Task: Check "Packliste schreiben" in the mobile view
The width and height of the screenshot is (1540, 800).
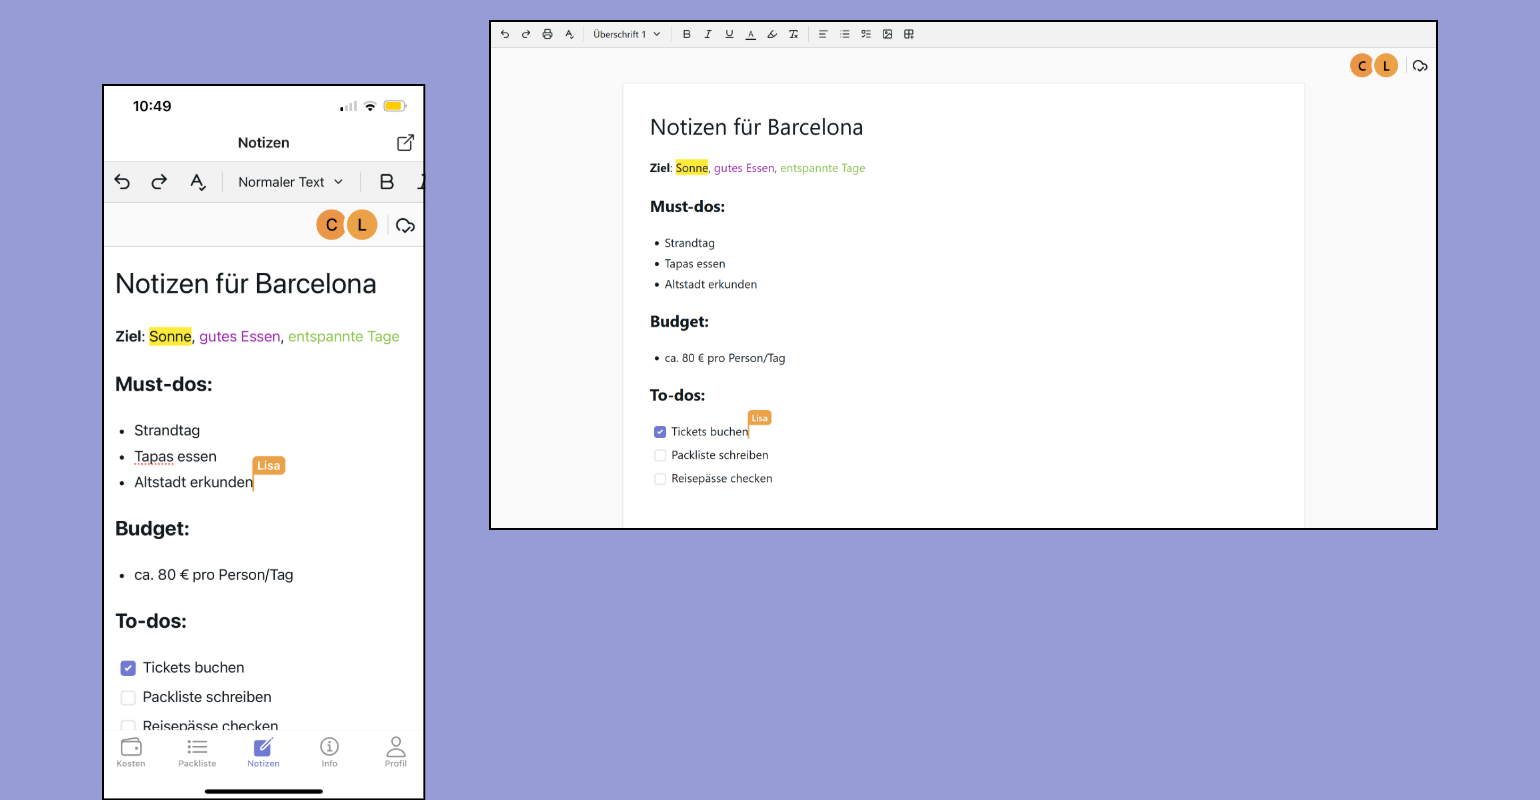Action: click(128, 698)
